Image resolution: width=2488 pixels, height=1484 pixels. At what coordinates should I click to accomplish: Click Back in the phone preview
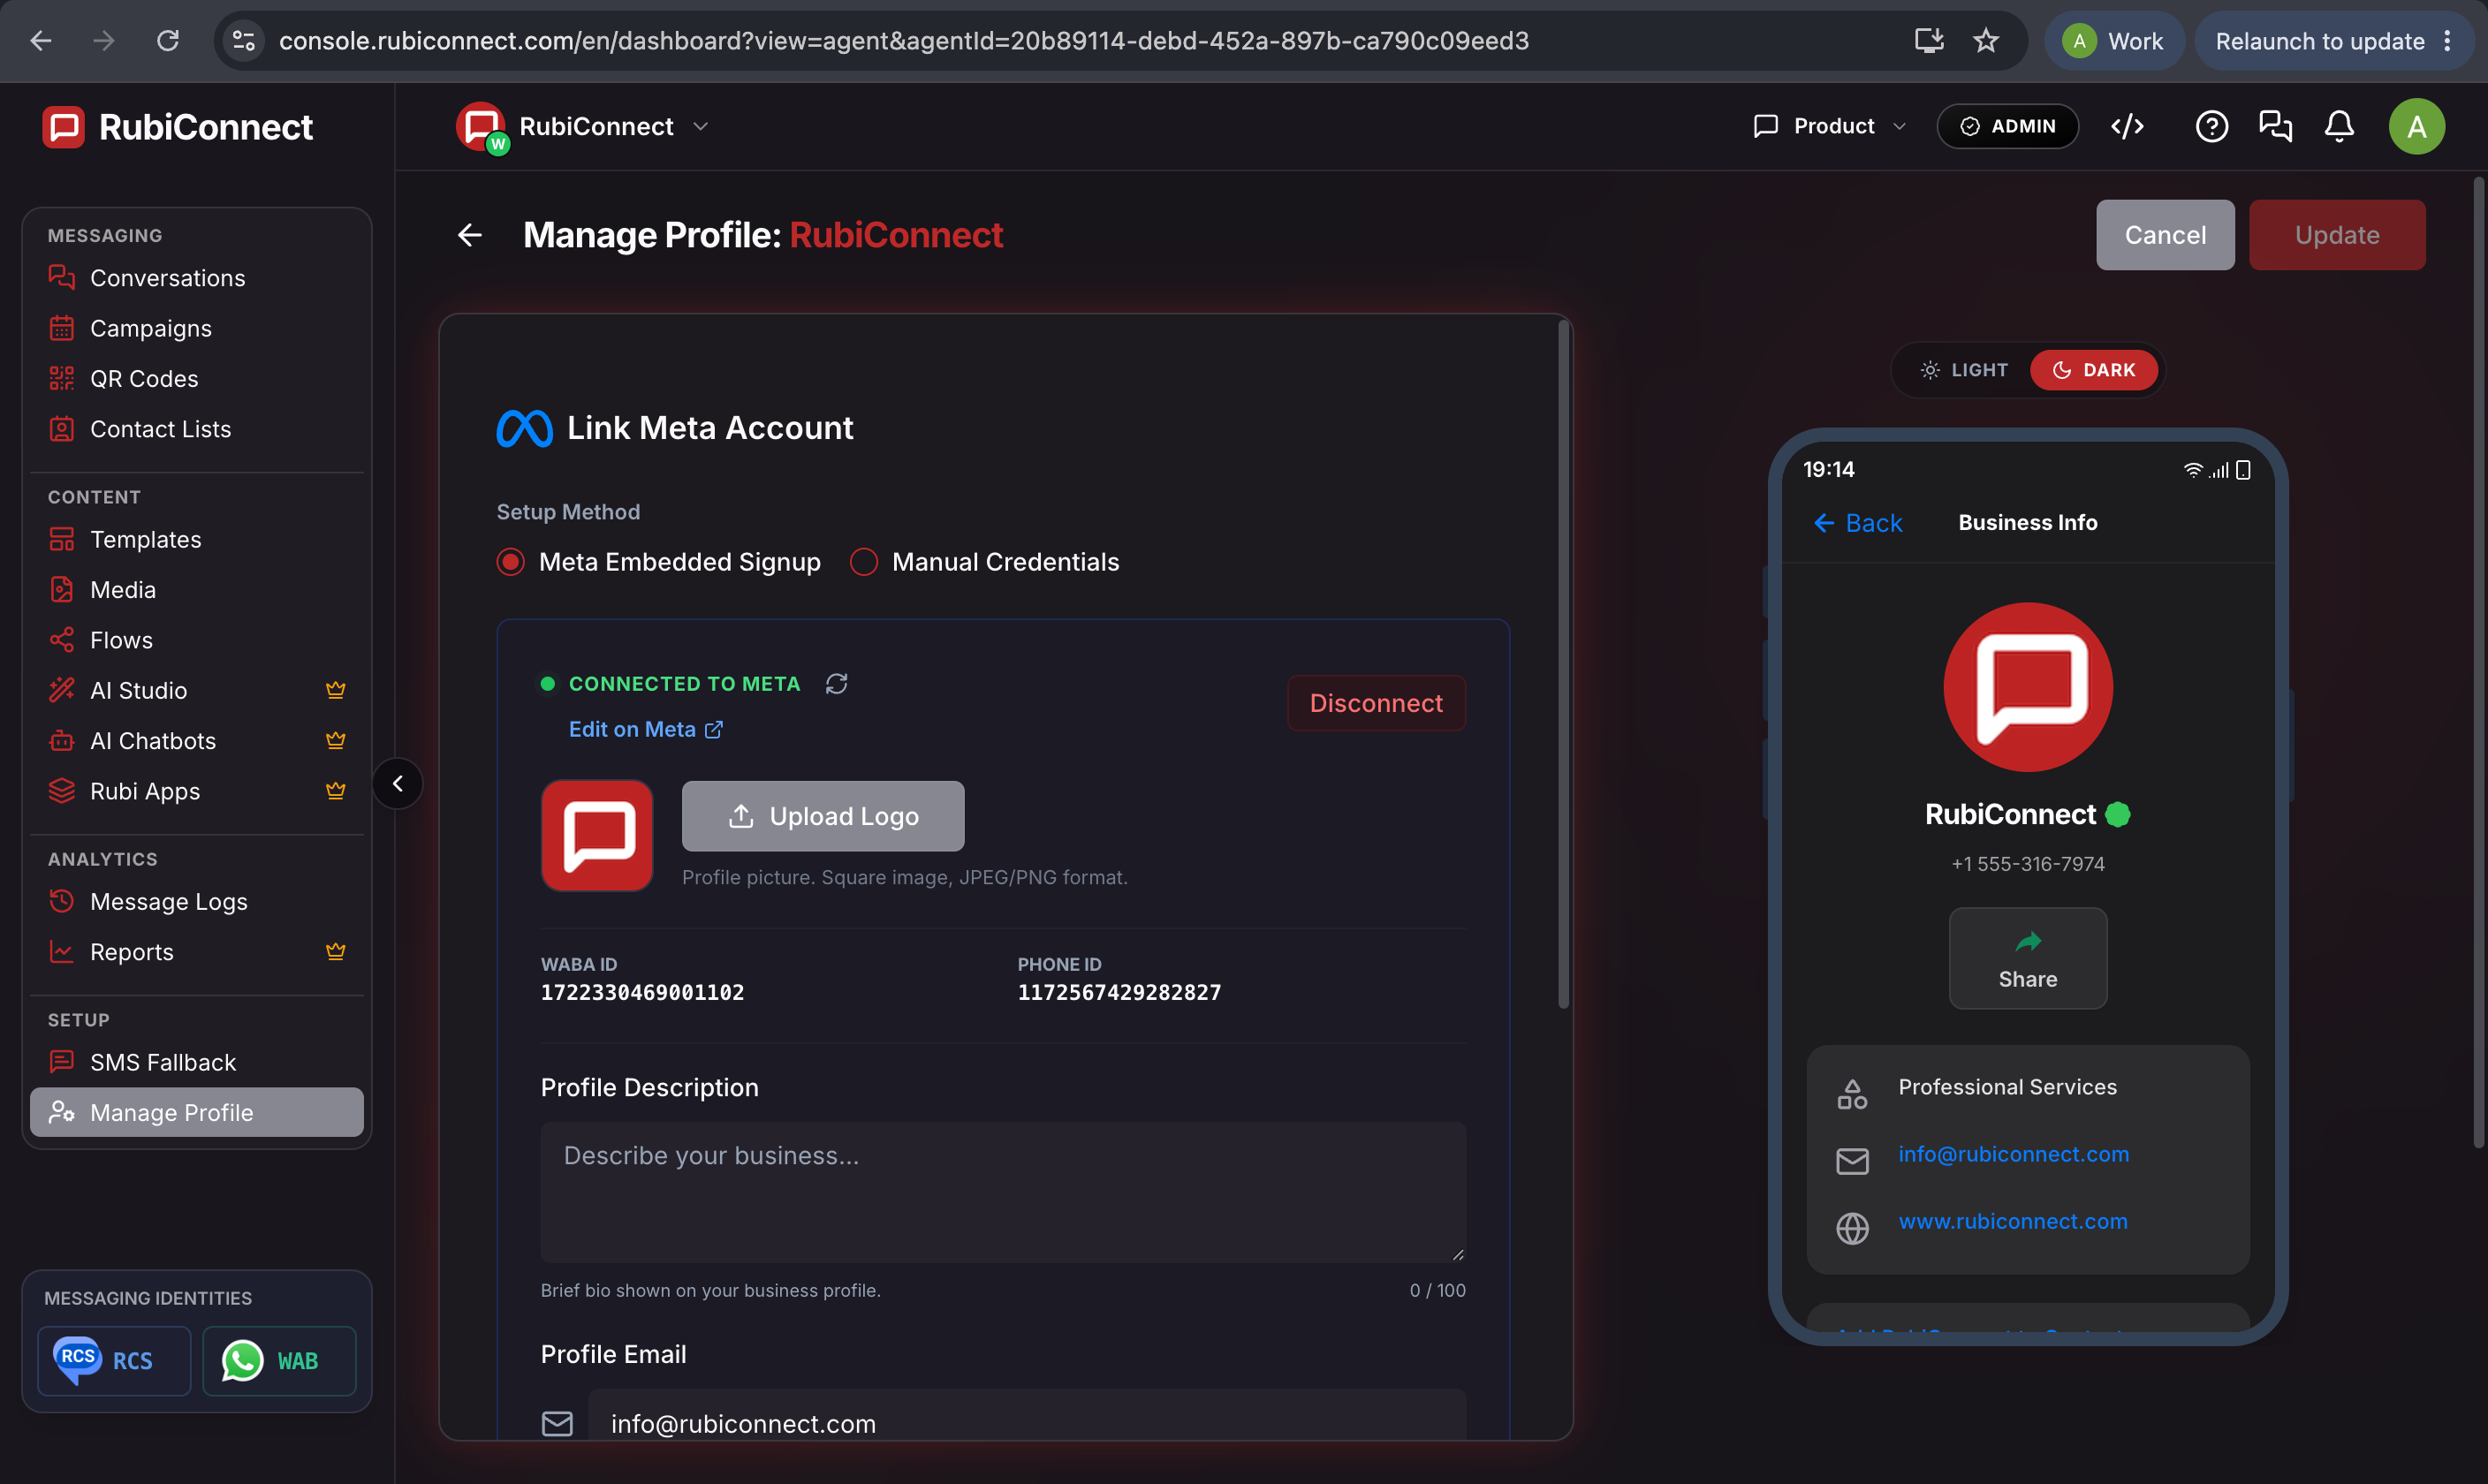click(1858, 523)
